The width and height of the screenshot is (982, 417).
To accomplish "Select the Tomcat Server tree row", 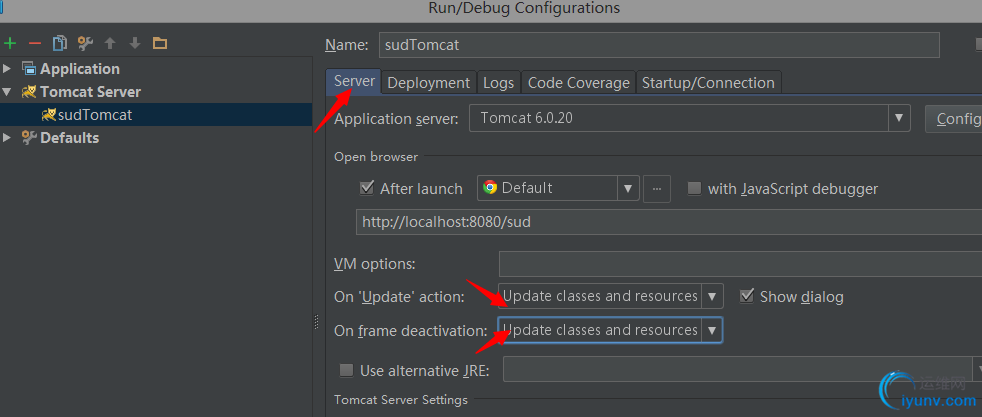I will pyautogui.click(x=156, y=91).
